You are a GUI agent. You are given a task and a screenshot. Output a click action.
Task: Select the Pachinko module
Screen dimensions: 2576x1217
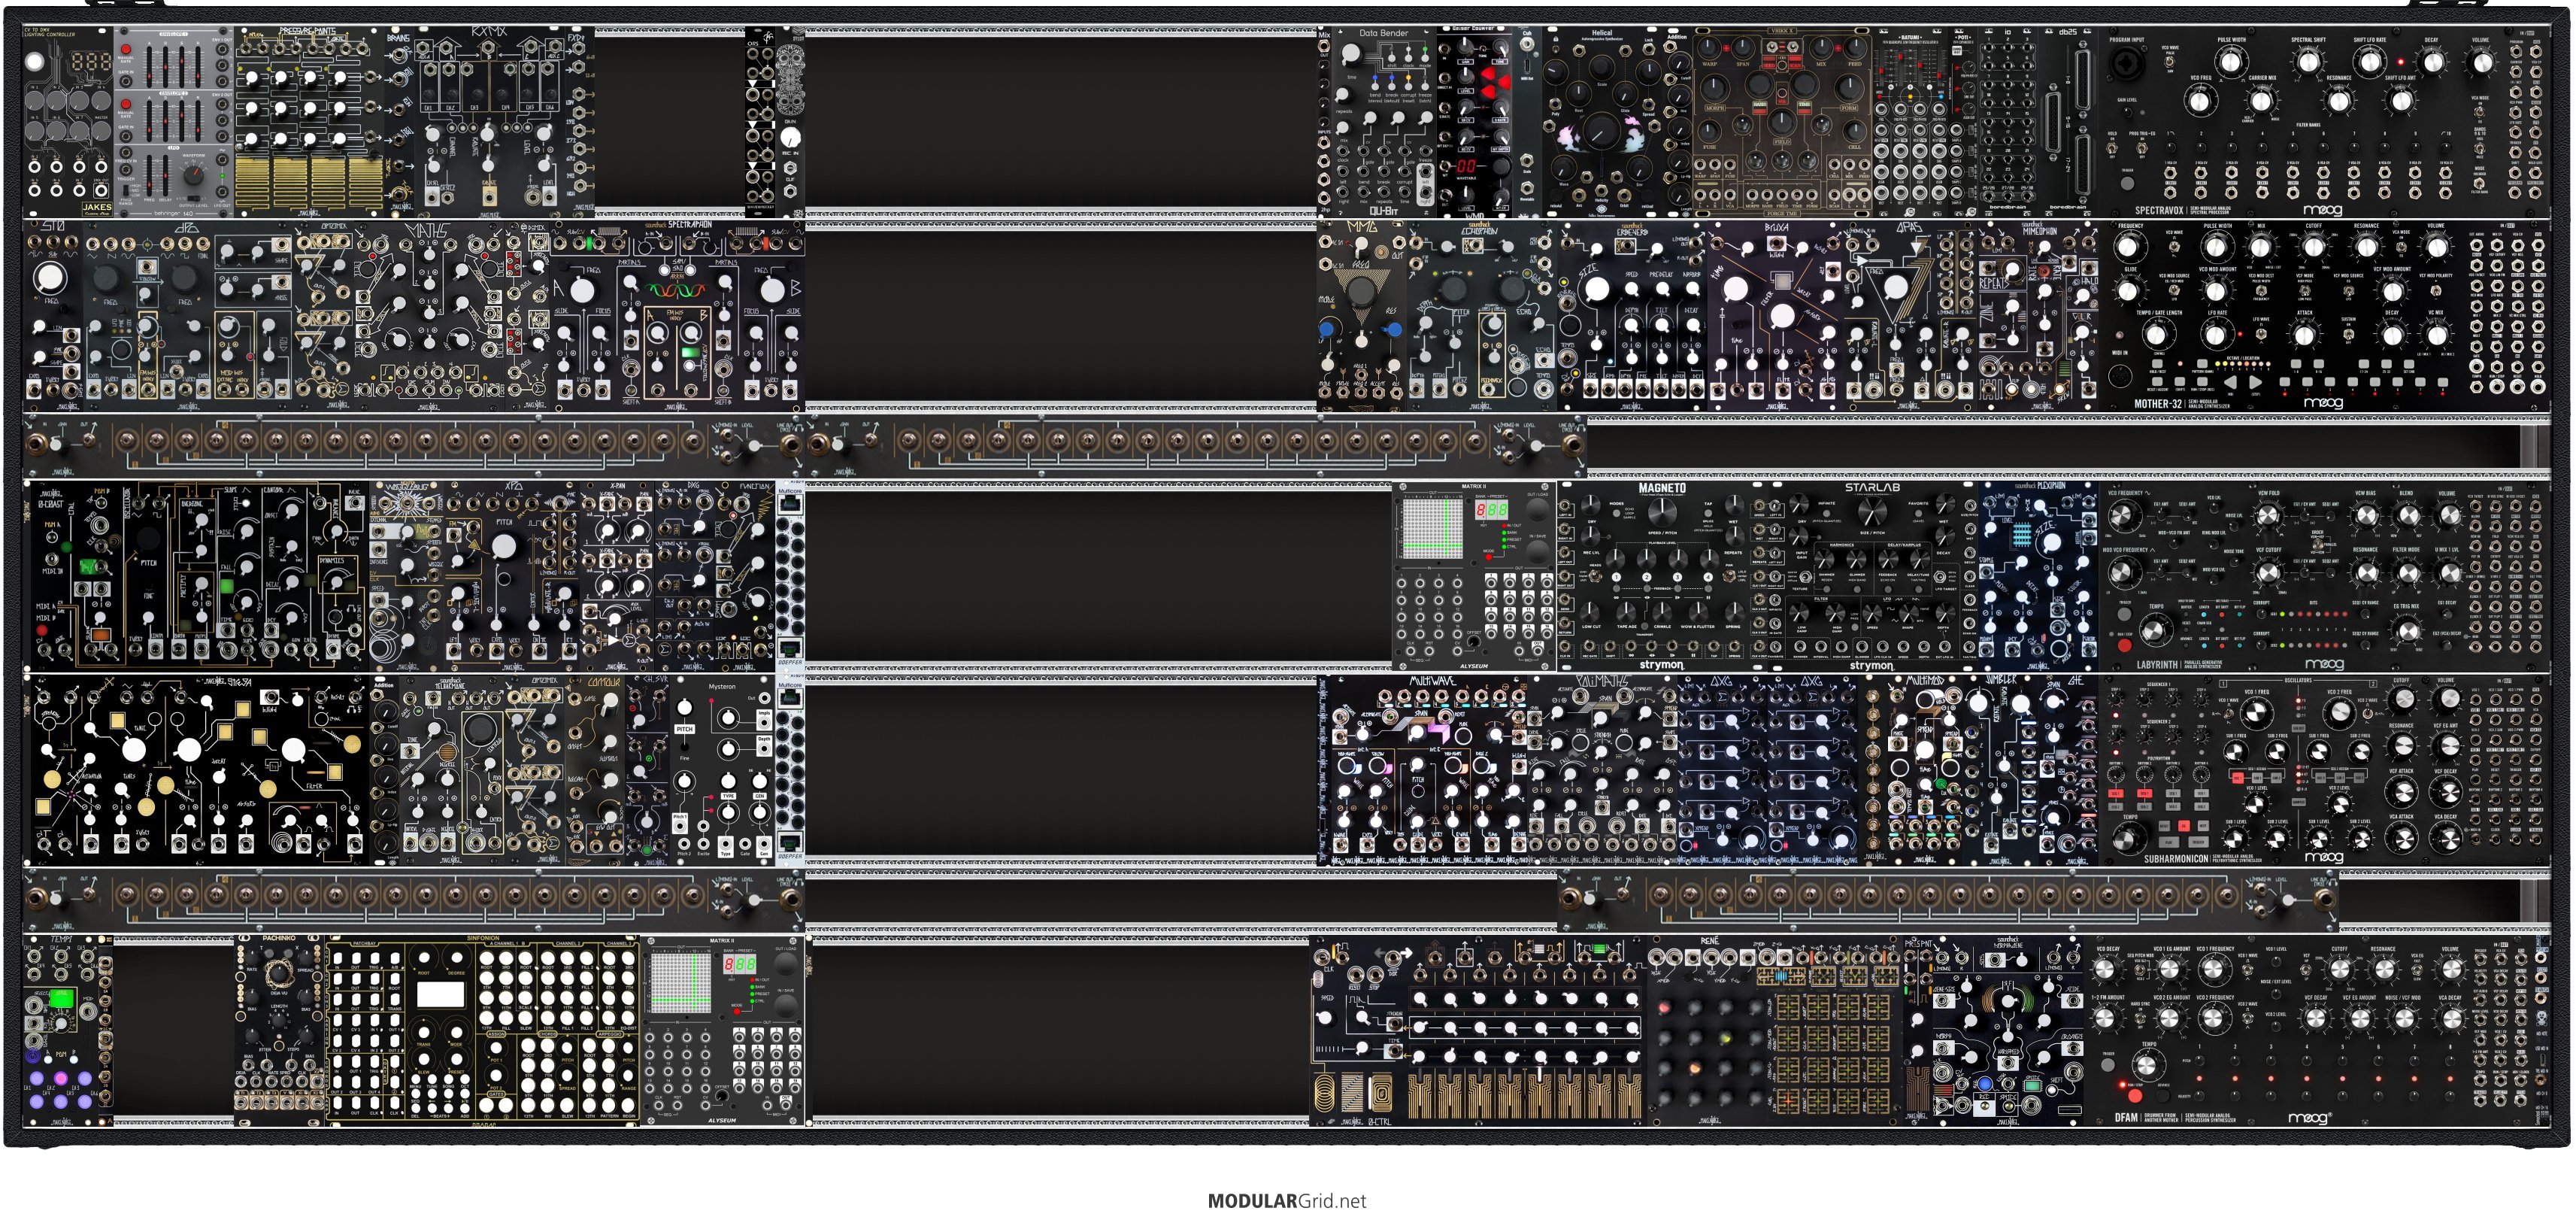click(x=280, y=1030)
